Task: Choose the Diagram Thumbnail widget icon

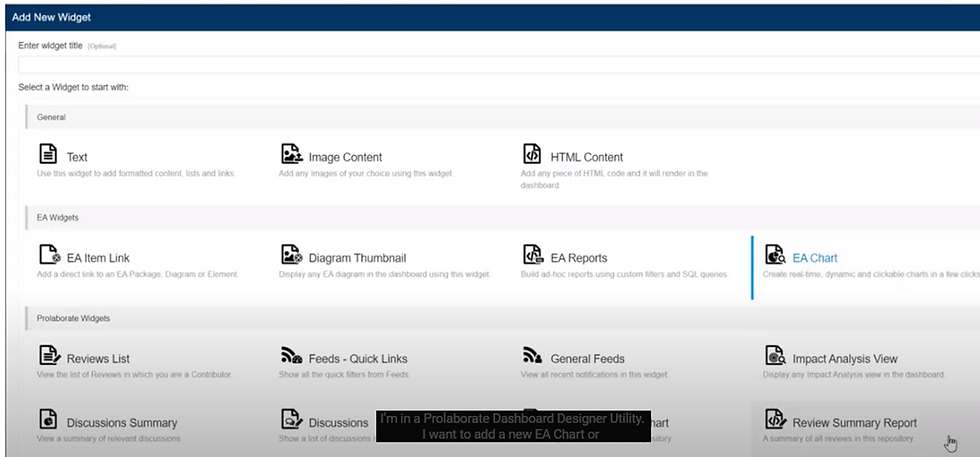Action: tap(292, 254)
